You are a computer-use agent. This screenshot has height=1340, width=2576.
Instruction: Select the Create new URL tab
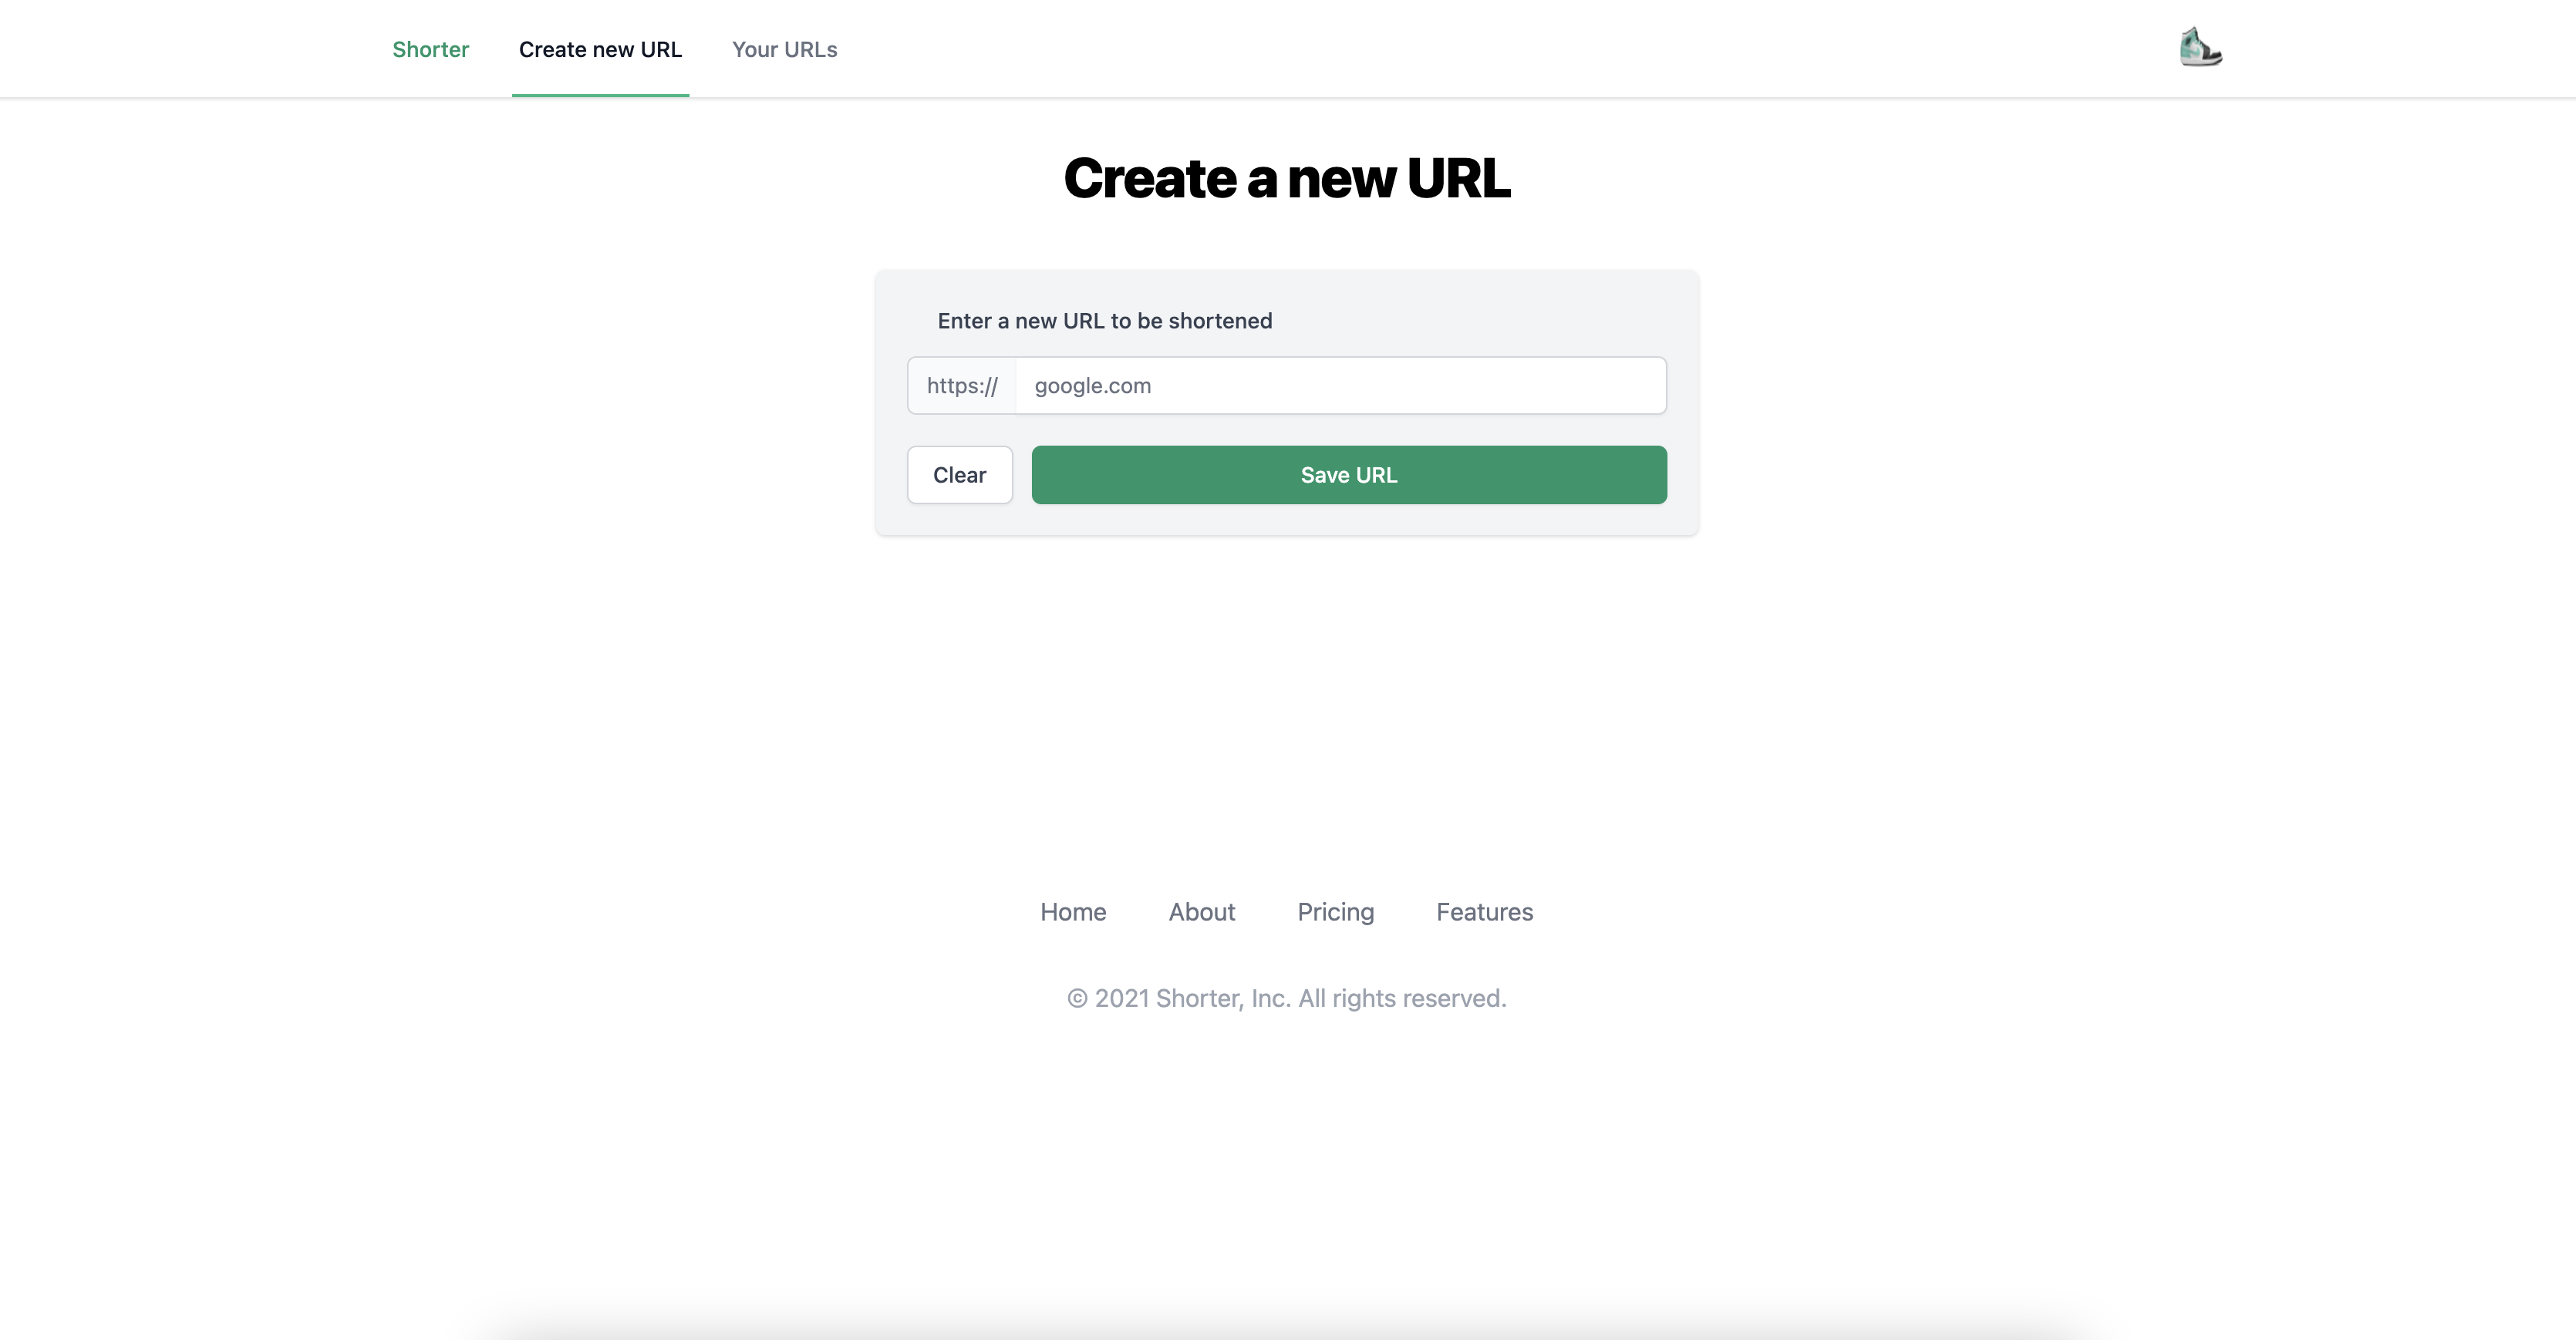[x=600, y=48]
